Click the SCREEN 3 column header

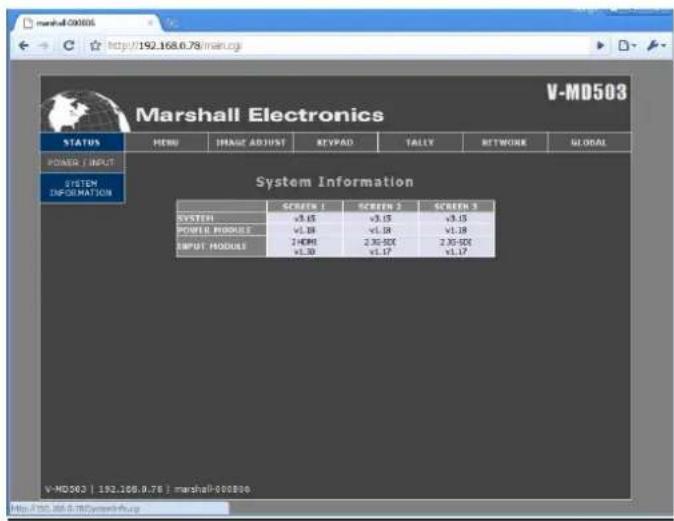tap(456, 206)
